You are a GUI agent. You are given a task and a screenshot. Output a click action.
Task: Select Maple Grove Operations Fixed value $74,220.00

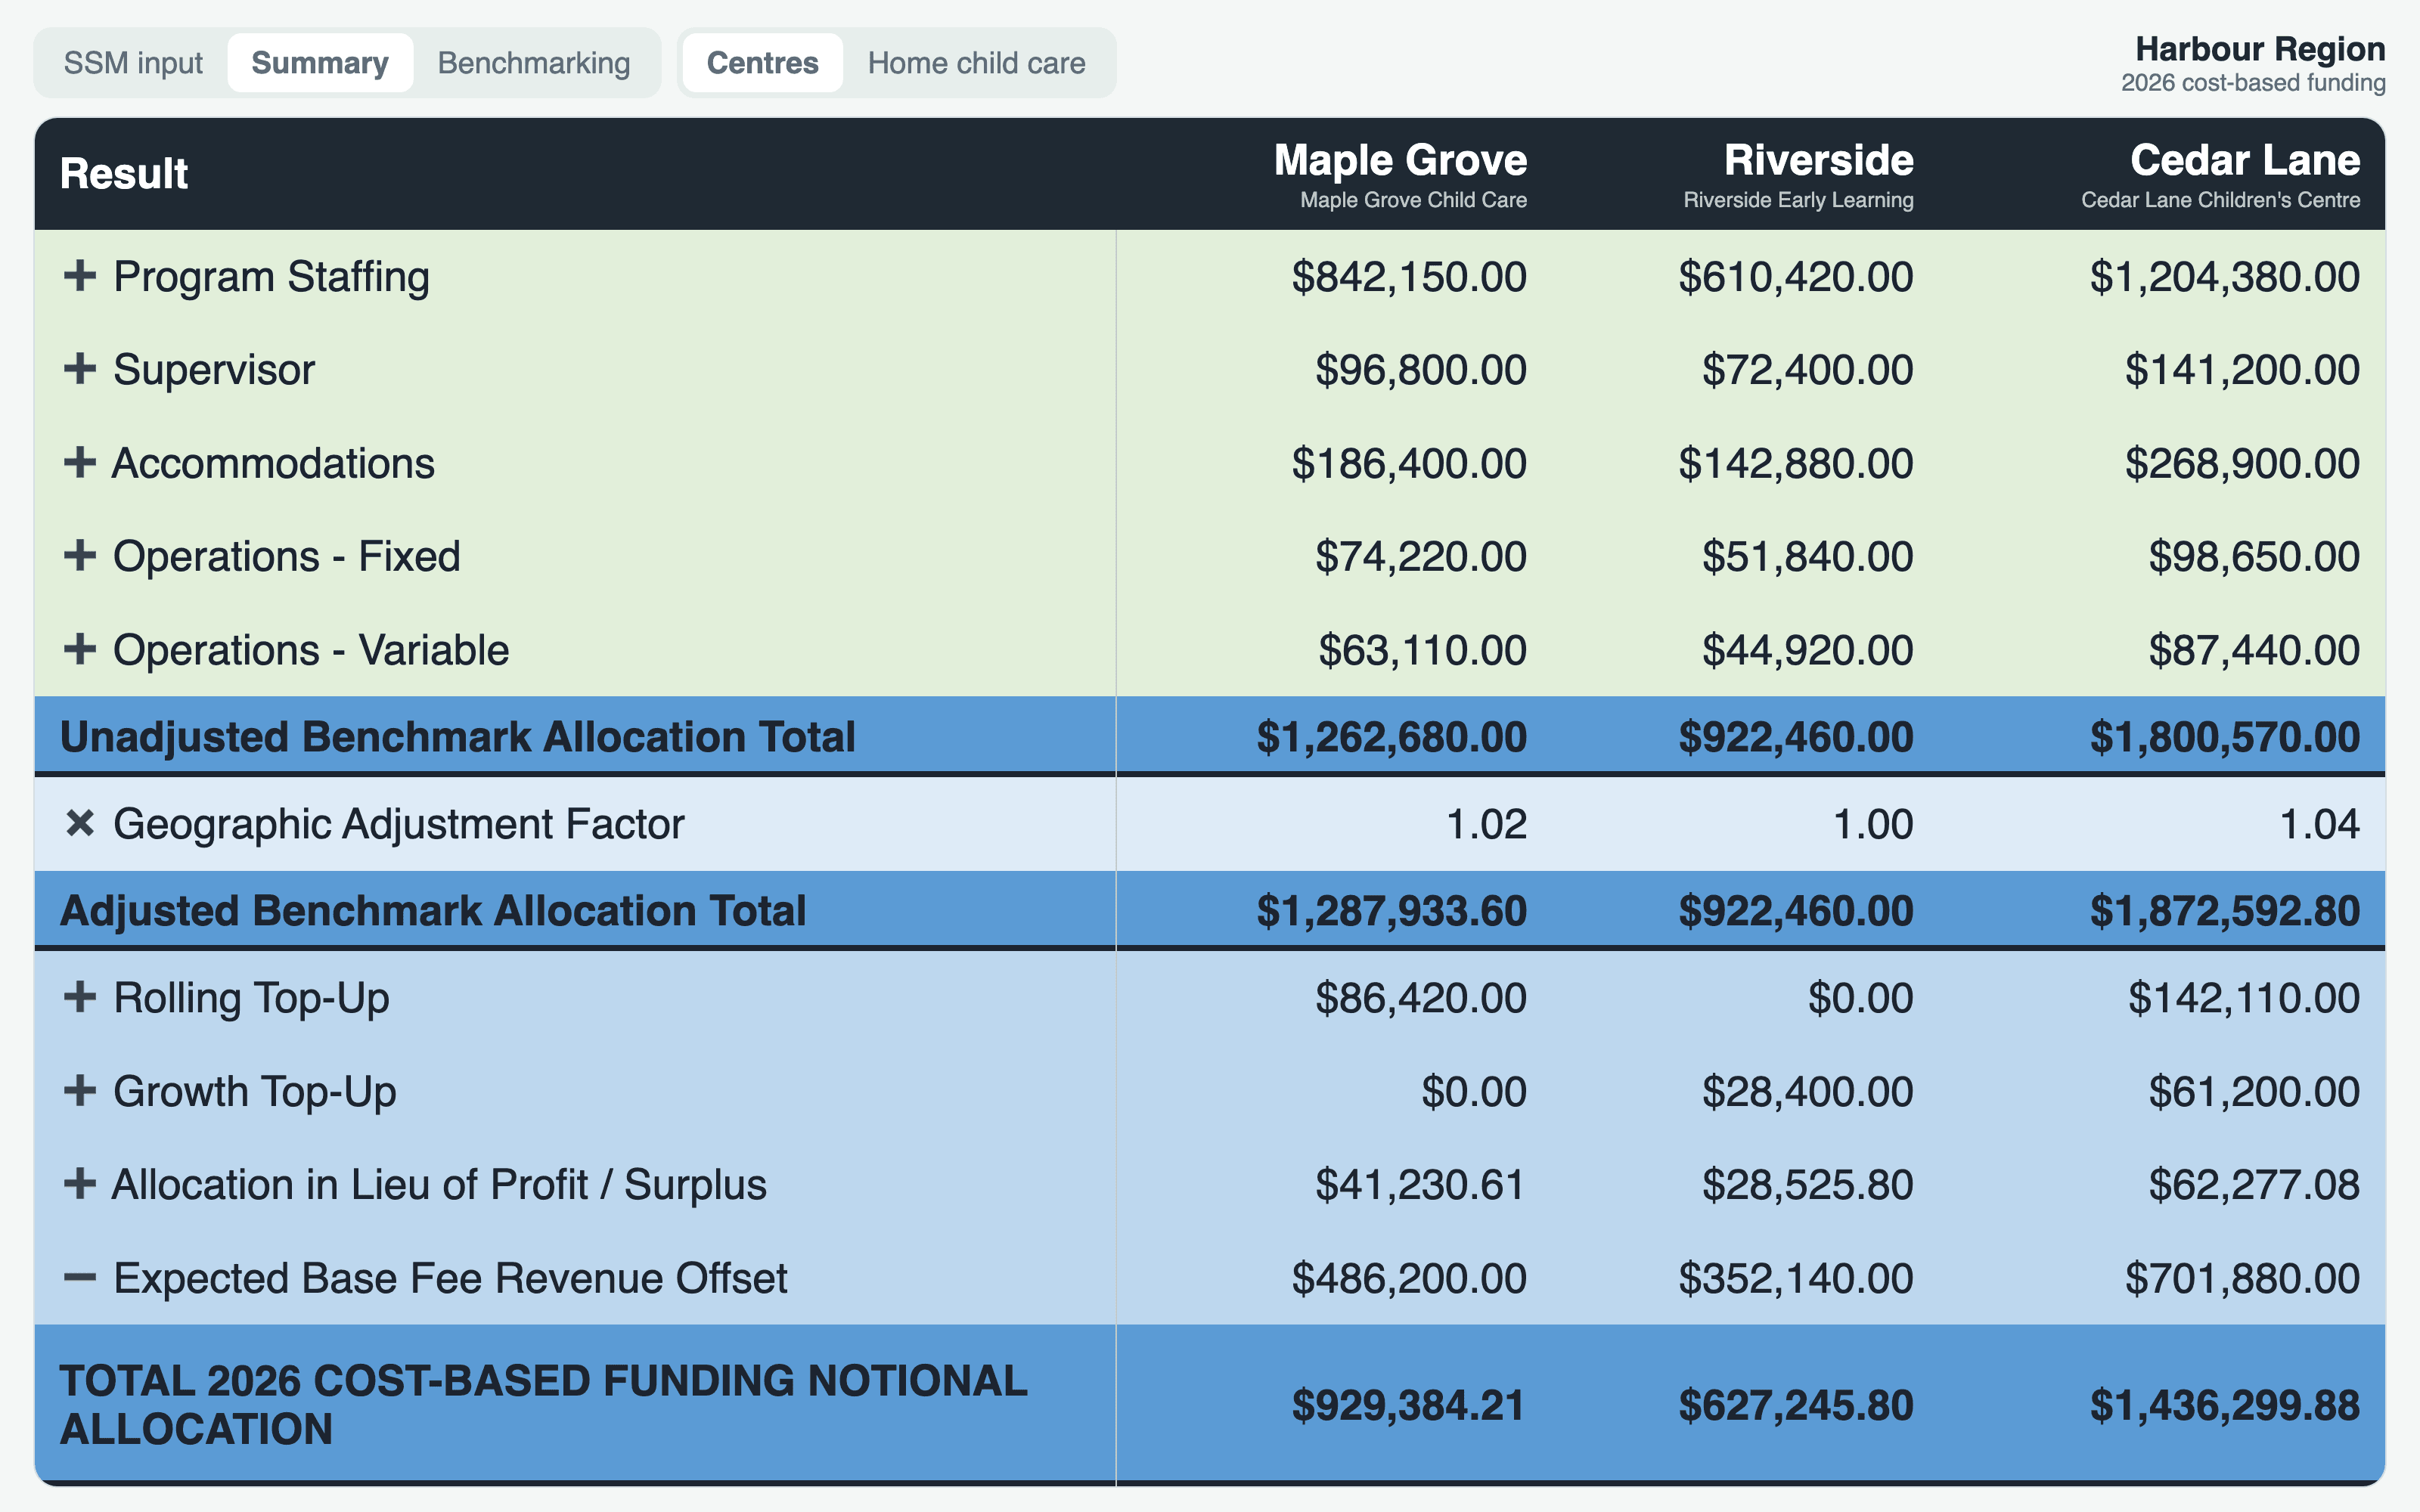[x=1421, y=557]
